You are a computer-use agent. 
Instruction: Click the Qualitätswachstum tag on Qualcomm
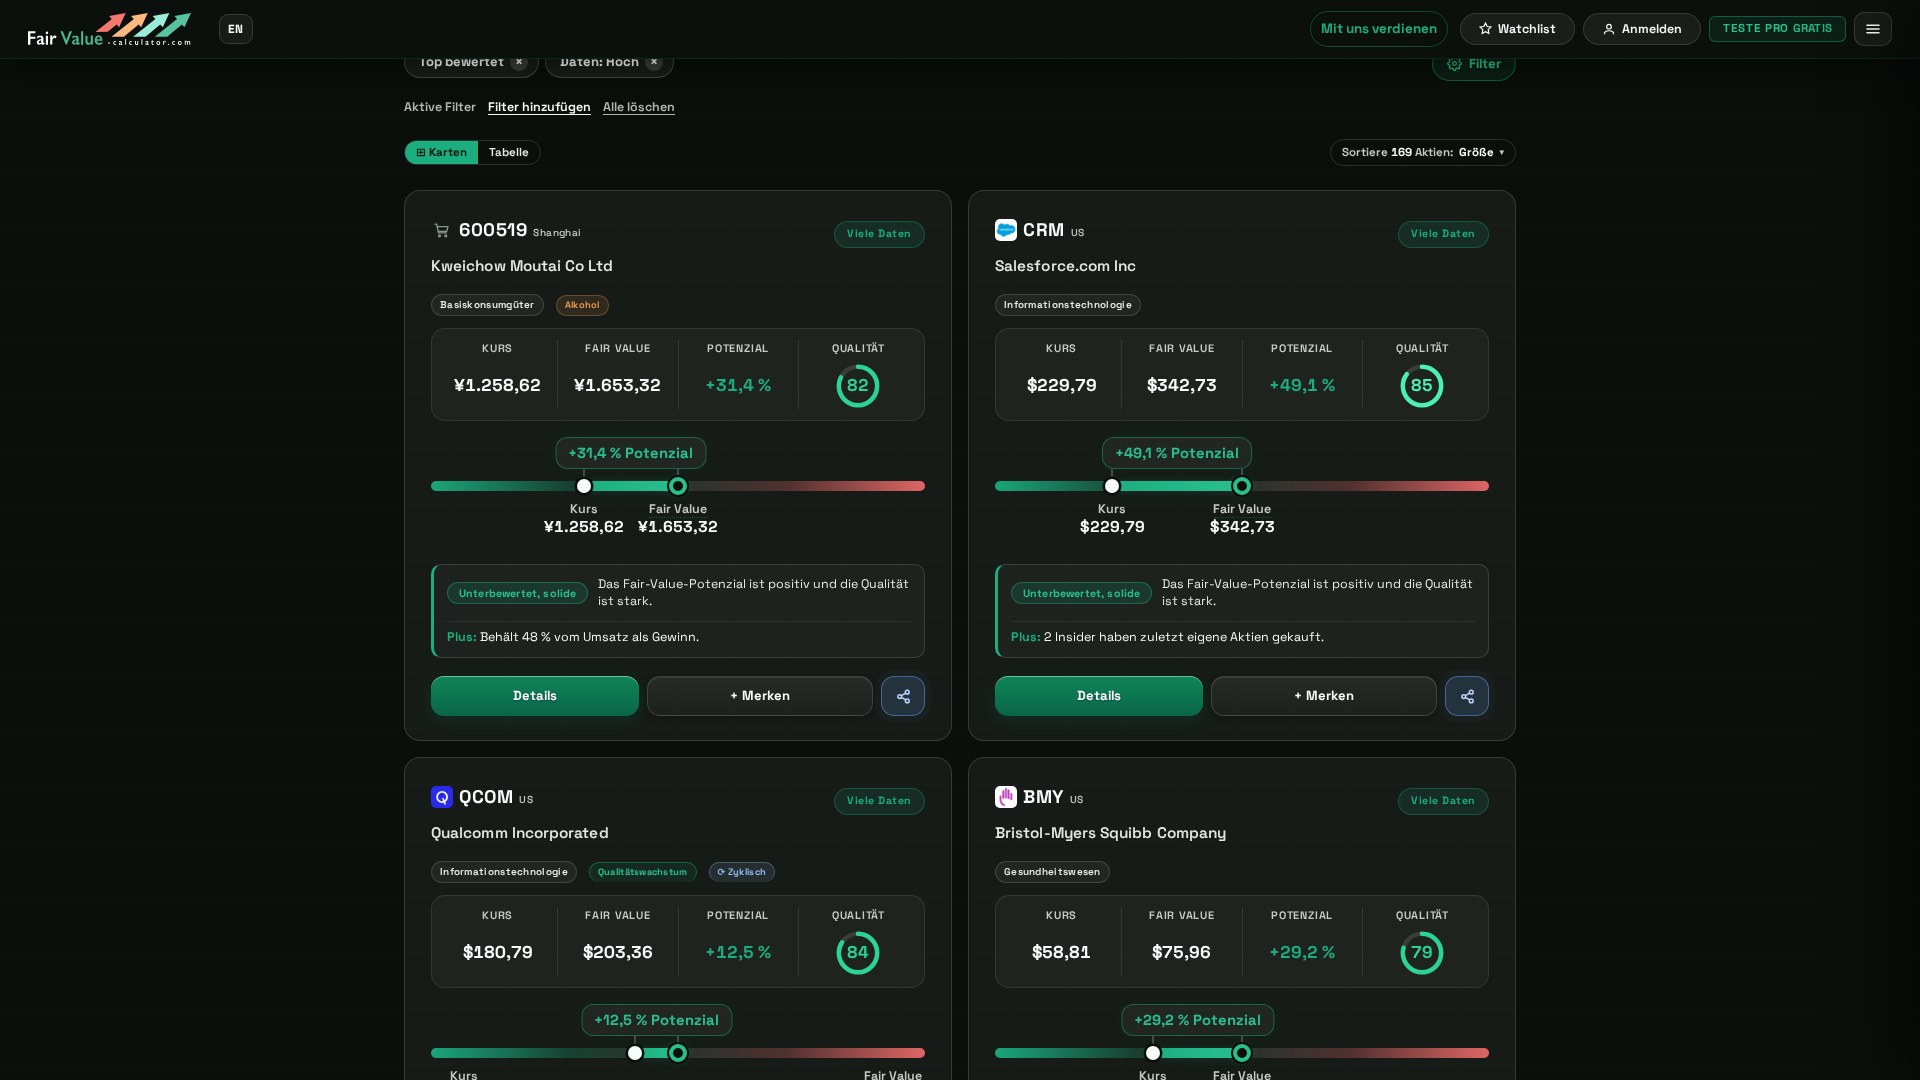point(642,872)
